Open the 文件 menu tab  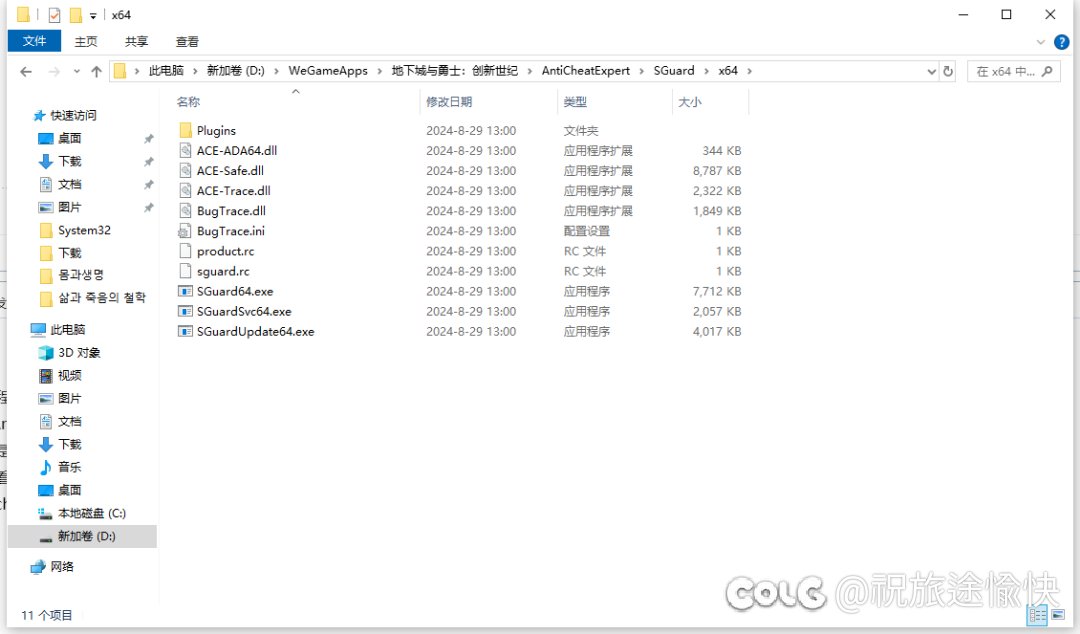pos(34,41)
